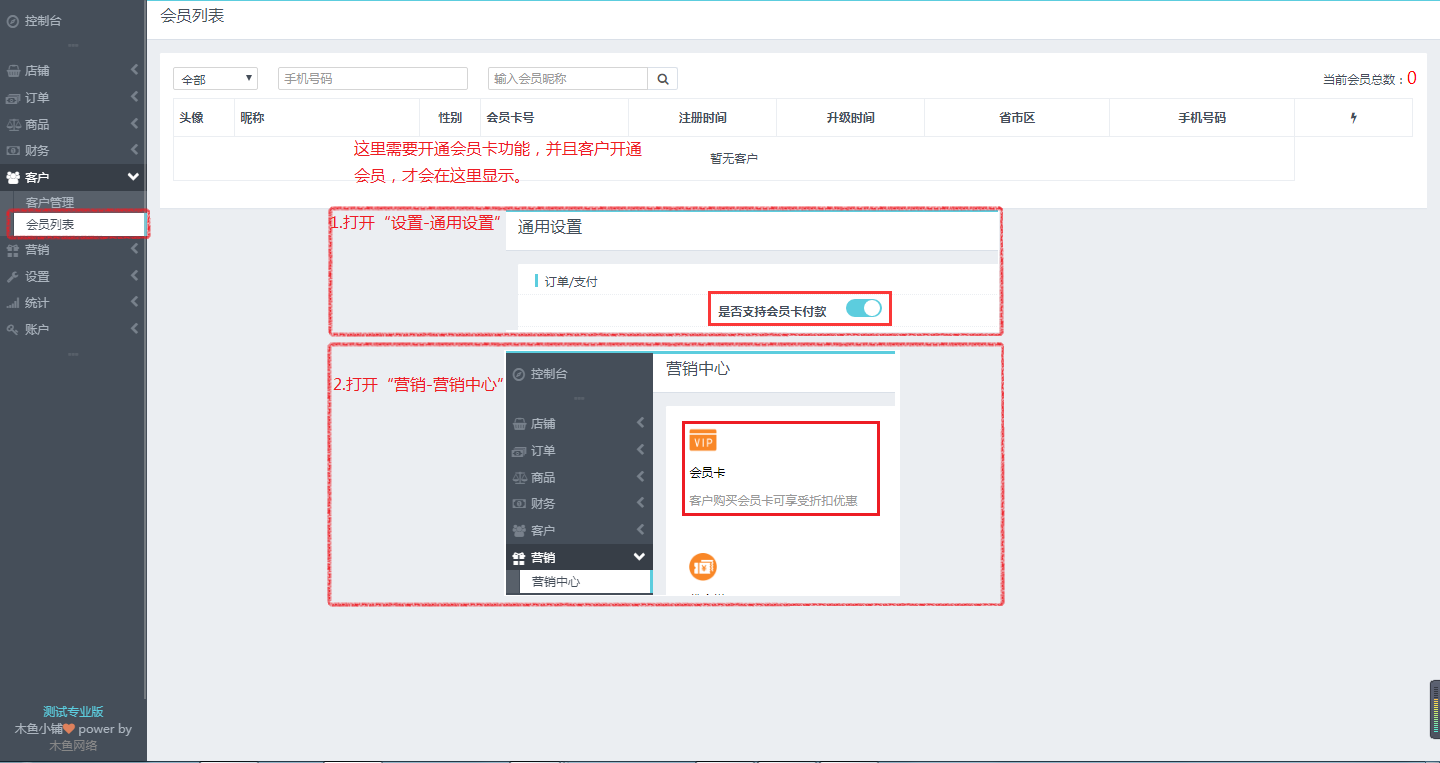1440x763 pixels.
Task: Click the 手机号码 search input field
Action: pyautogui.click(x=372, y=79)
